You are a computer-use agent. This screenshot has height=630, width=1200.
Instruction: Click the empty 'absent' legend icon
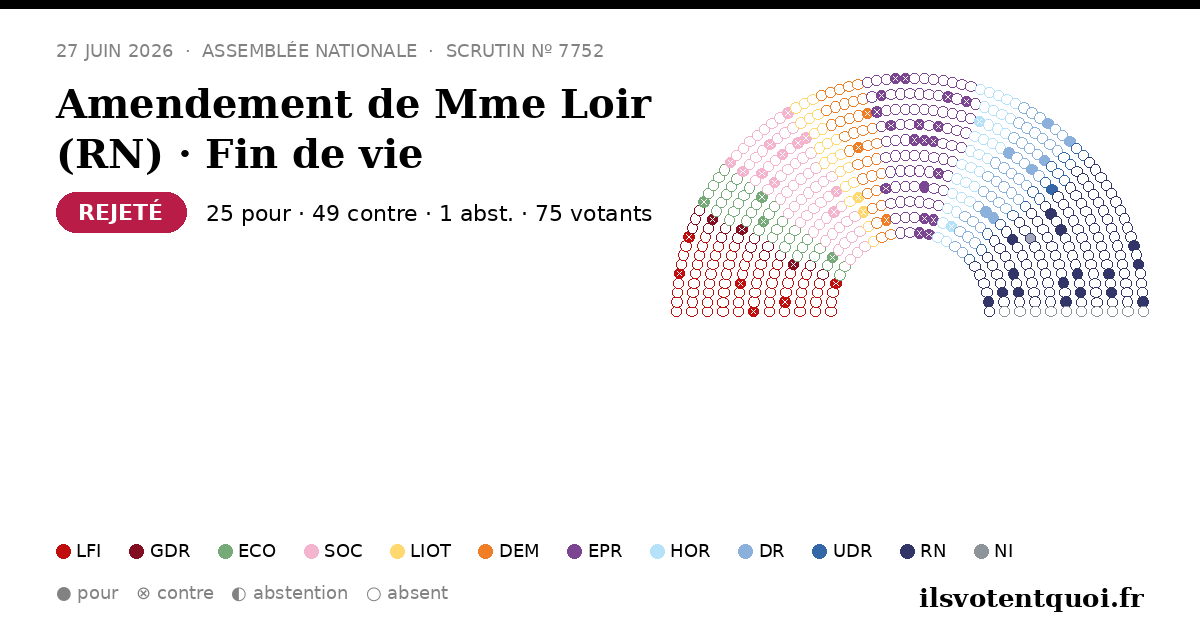(373, 594)
